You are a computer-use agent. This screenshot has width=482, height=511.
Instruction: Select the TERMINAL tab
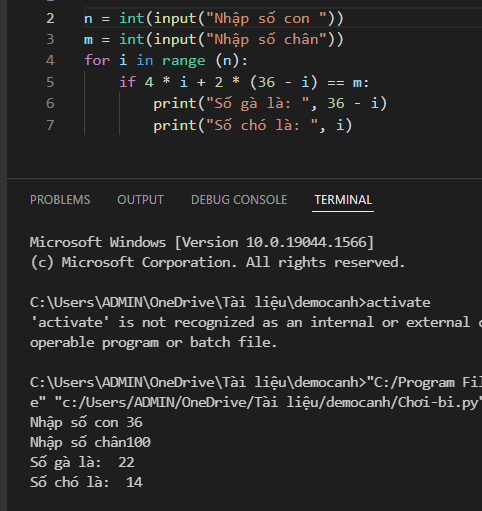coord(343,200)
